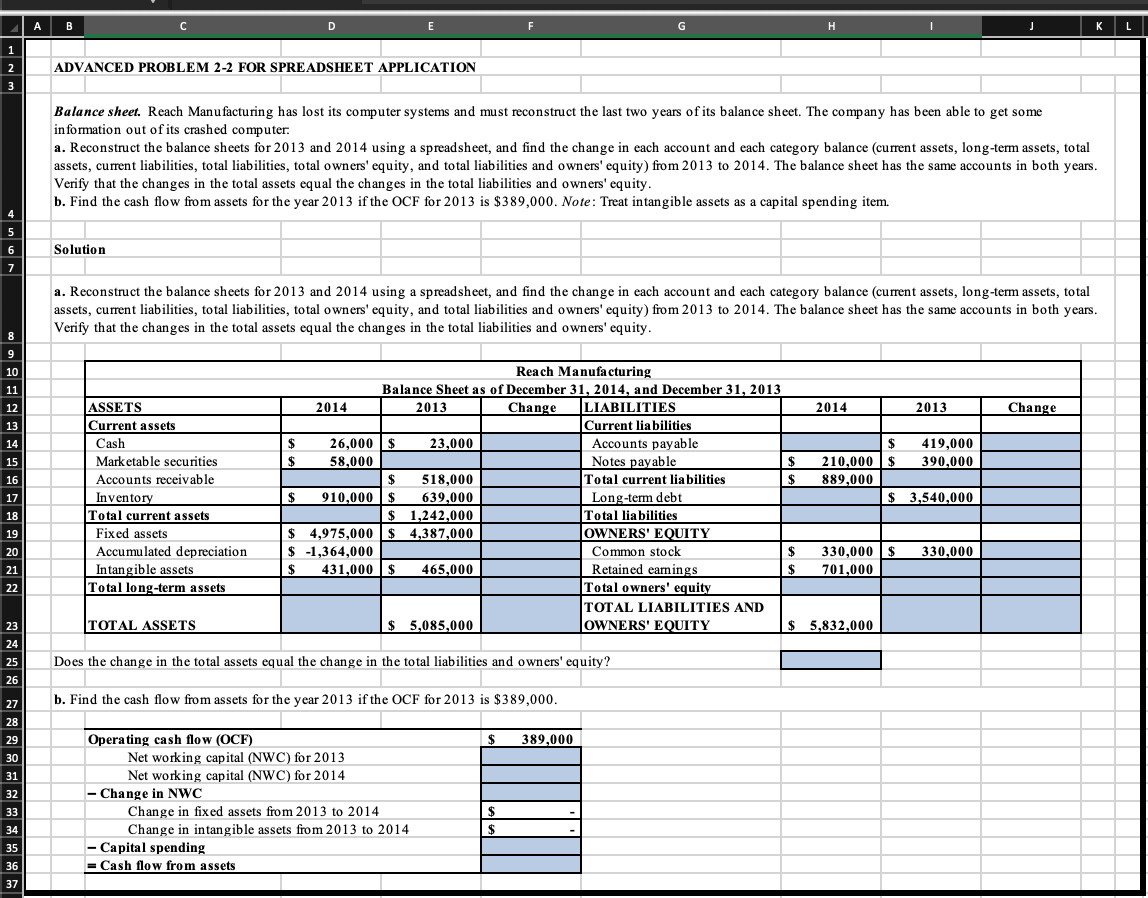Select row 14 header

tap(12, 444)
